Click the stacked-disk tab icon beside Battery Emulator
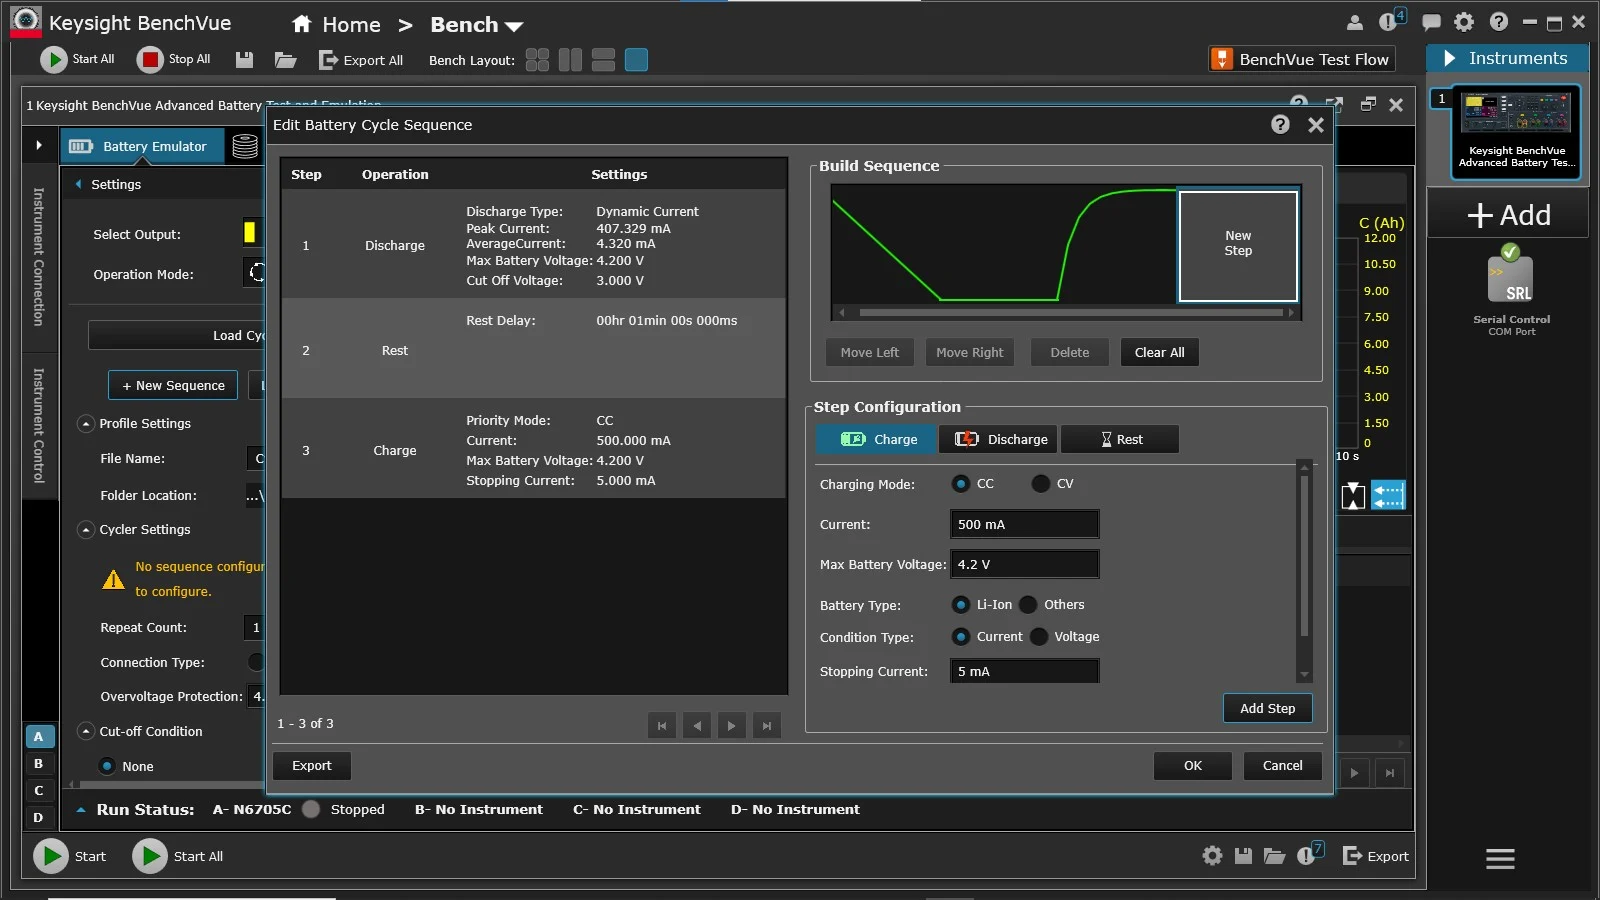 245,146
